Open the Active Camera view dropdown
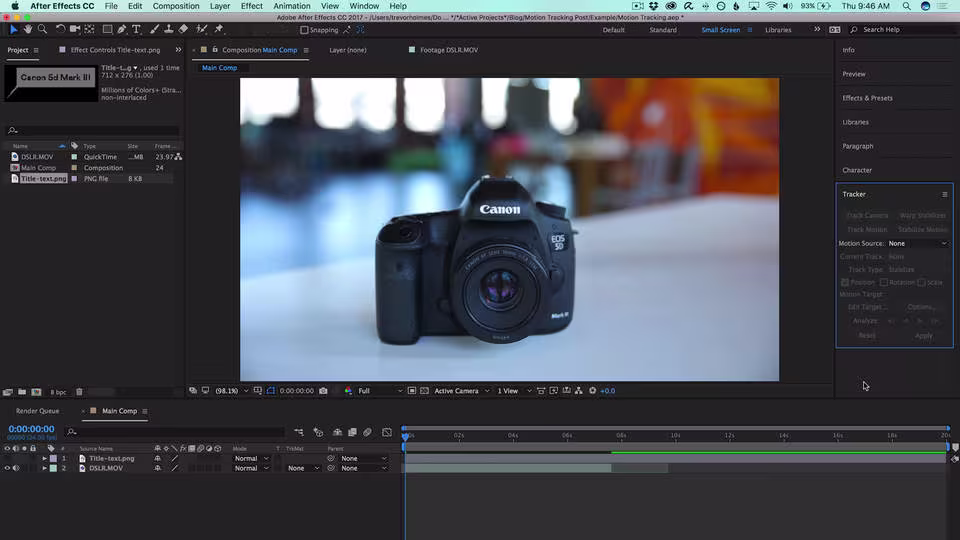This screenshot has height=540, width=960. click(x=462, y=391)
